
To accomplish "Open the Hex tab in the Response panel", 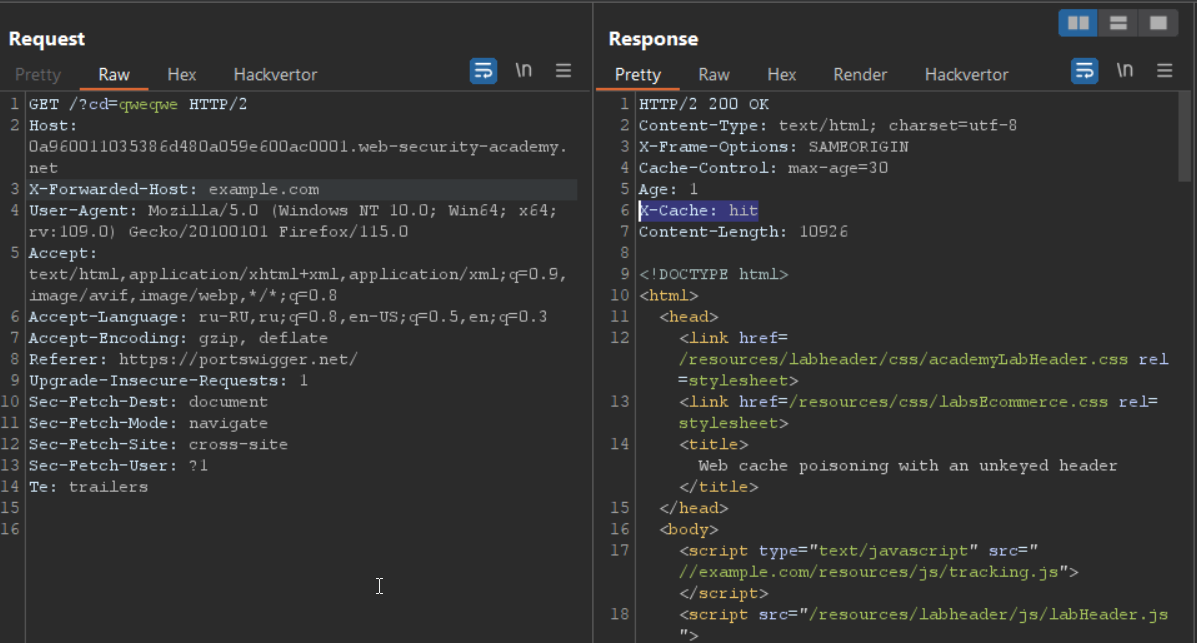I will pos(782,75).
